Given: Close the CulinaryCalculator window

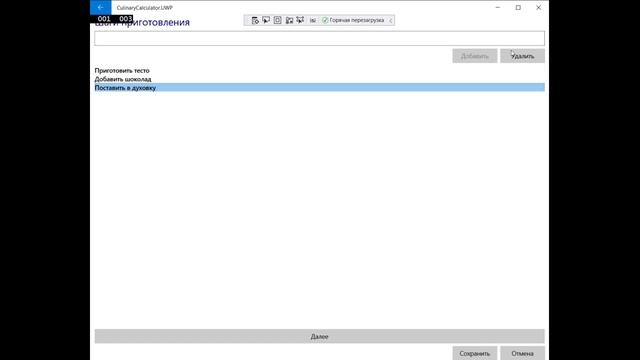Looking at the screenshot, I should coord(538,7).
